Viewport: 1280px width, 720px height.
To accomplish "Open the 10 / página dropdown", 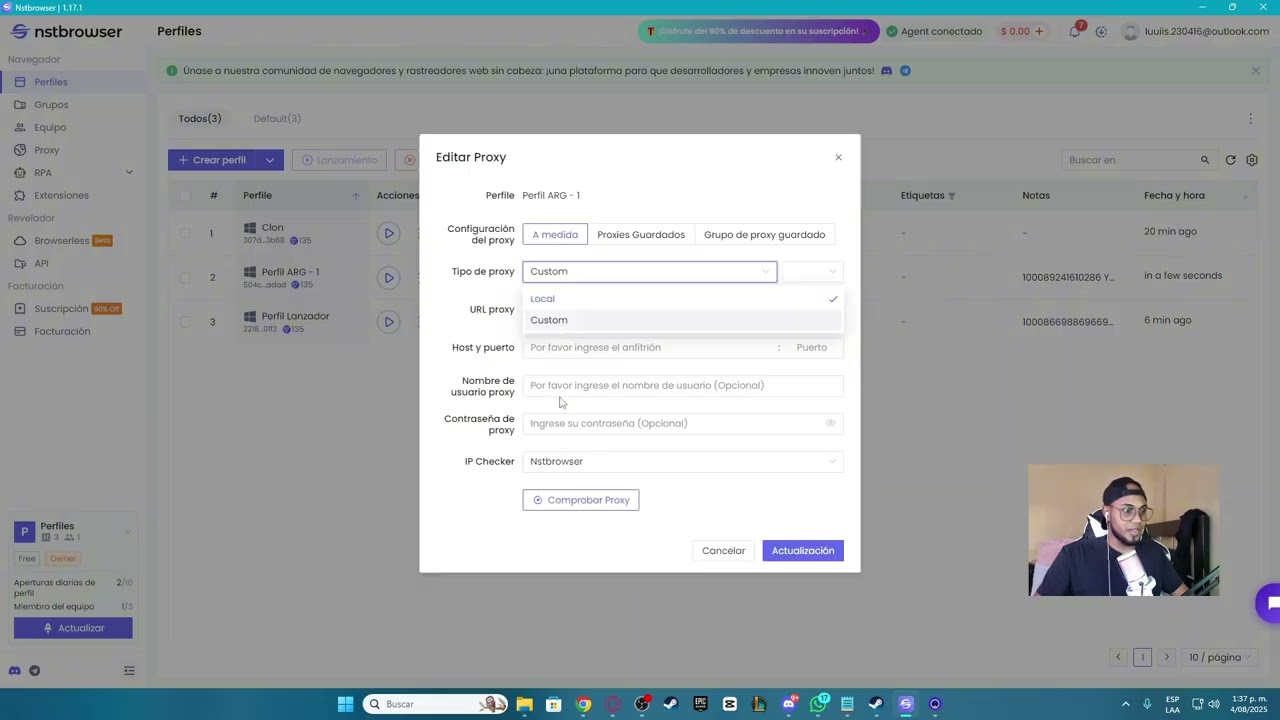I will (x=1219, y=657).
